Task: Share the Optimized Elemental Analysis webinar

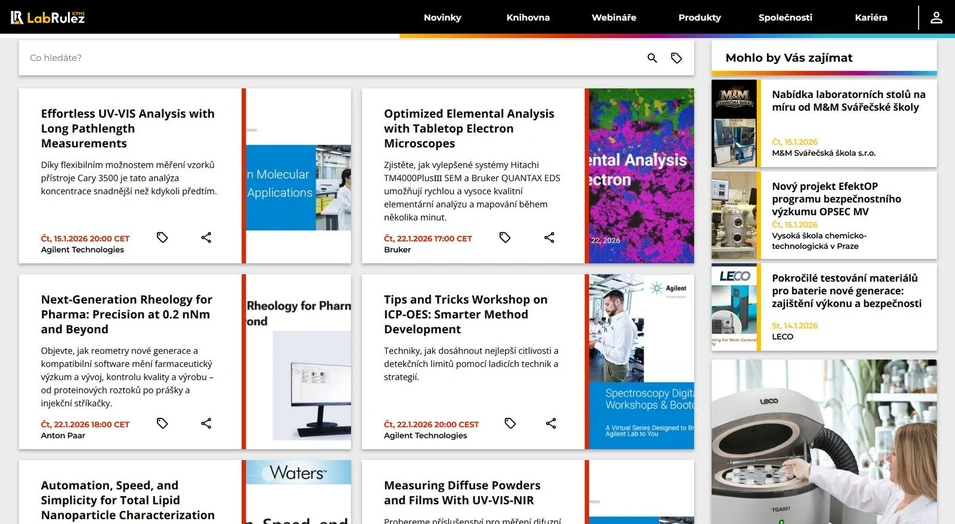Action: [549, 238]
